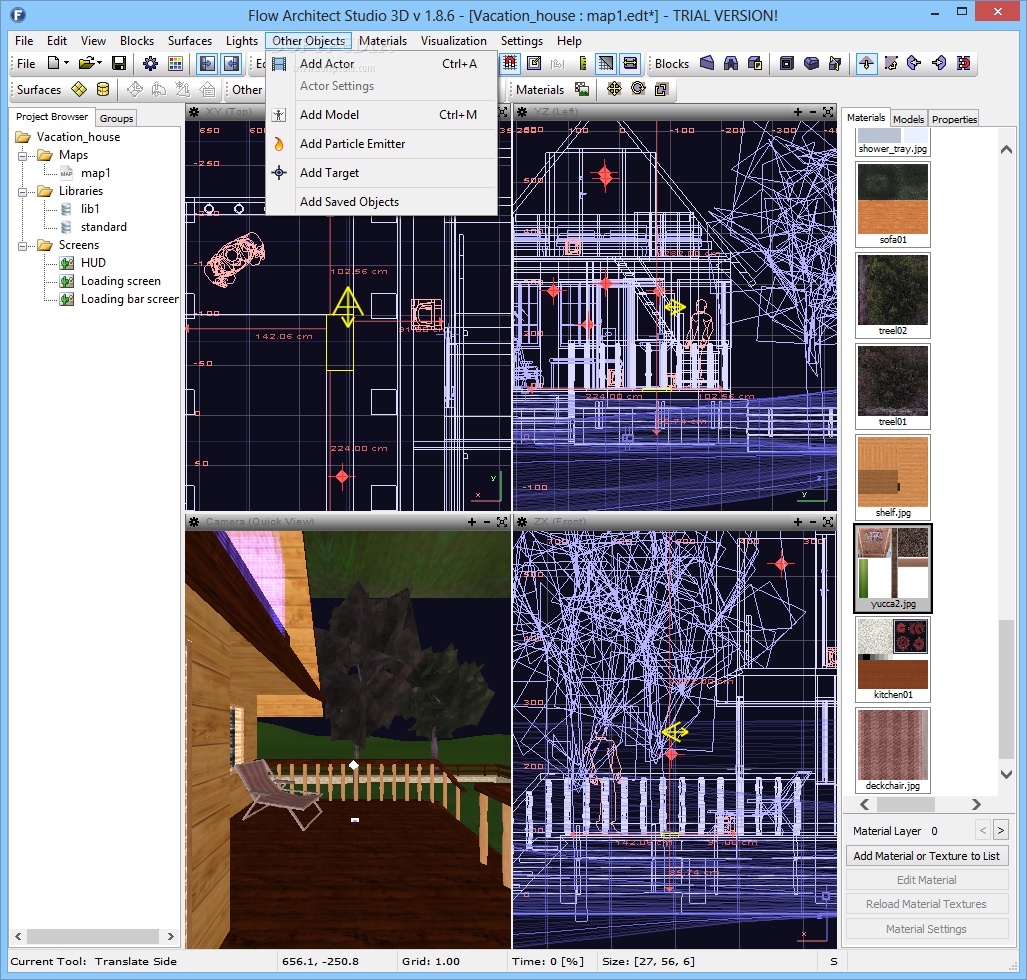Click the red magnet tool icon
The width and height of the screenshot is (1027, 980).
[963, 64]
